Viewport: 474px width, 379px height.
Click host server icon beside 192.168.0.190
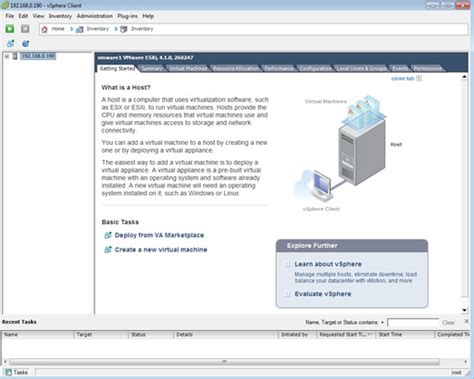(15, 56)
